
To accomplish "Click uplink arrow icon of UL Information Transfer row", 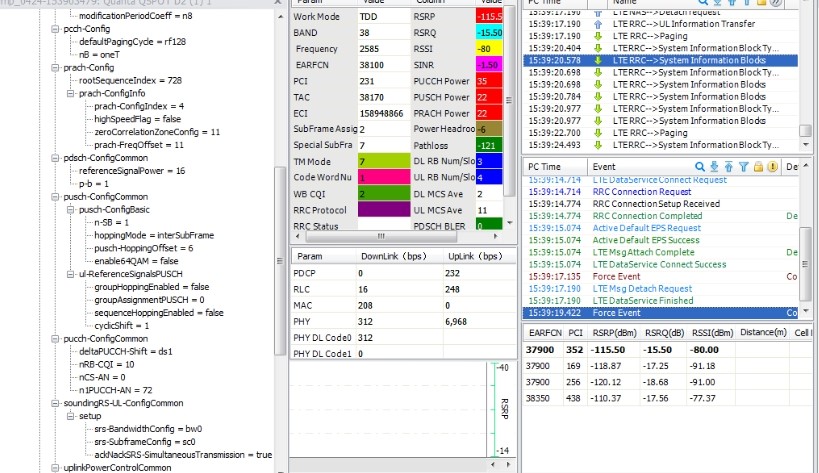I will pyautogui.click(x=598, y=24).
